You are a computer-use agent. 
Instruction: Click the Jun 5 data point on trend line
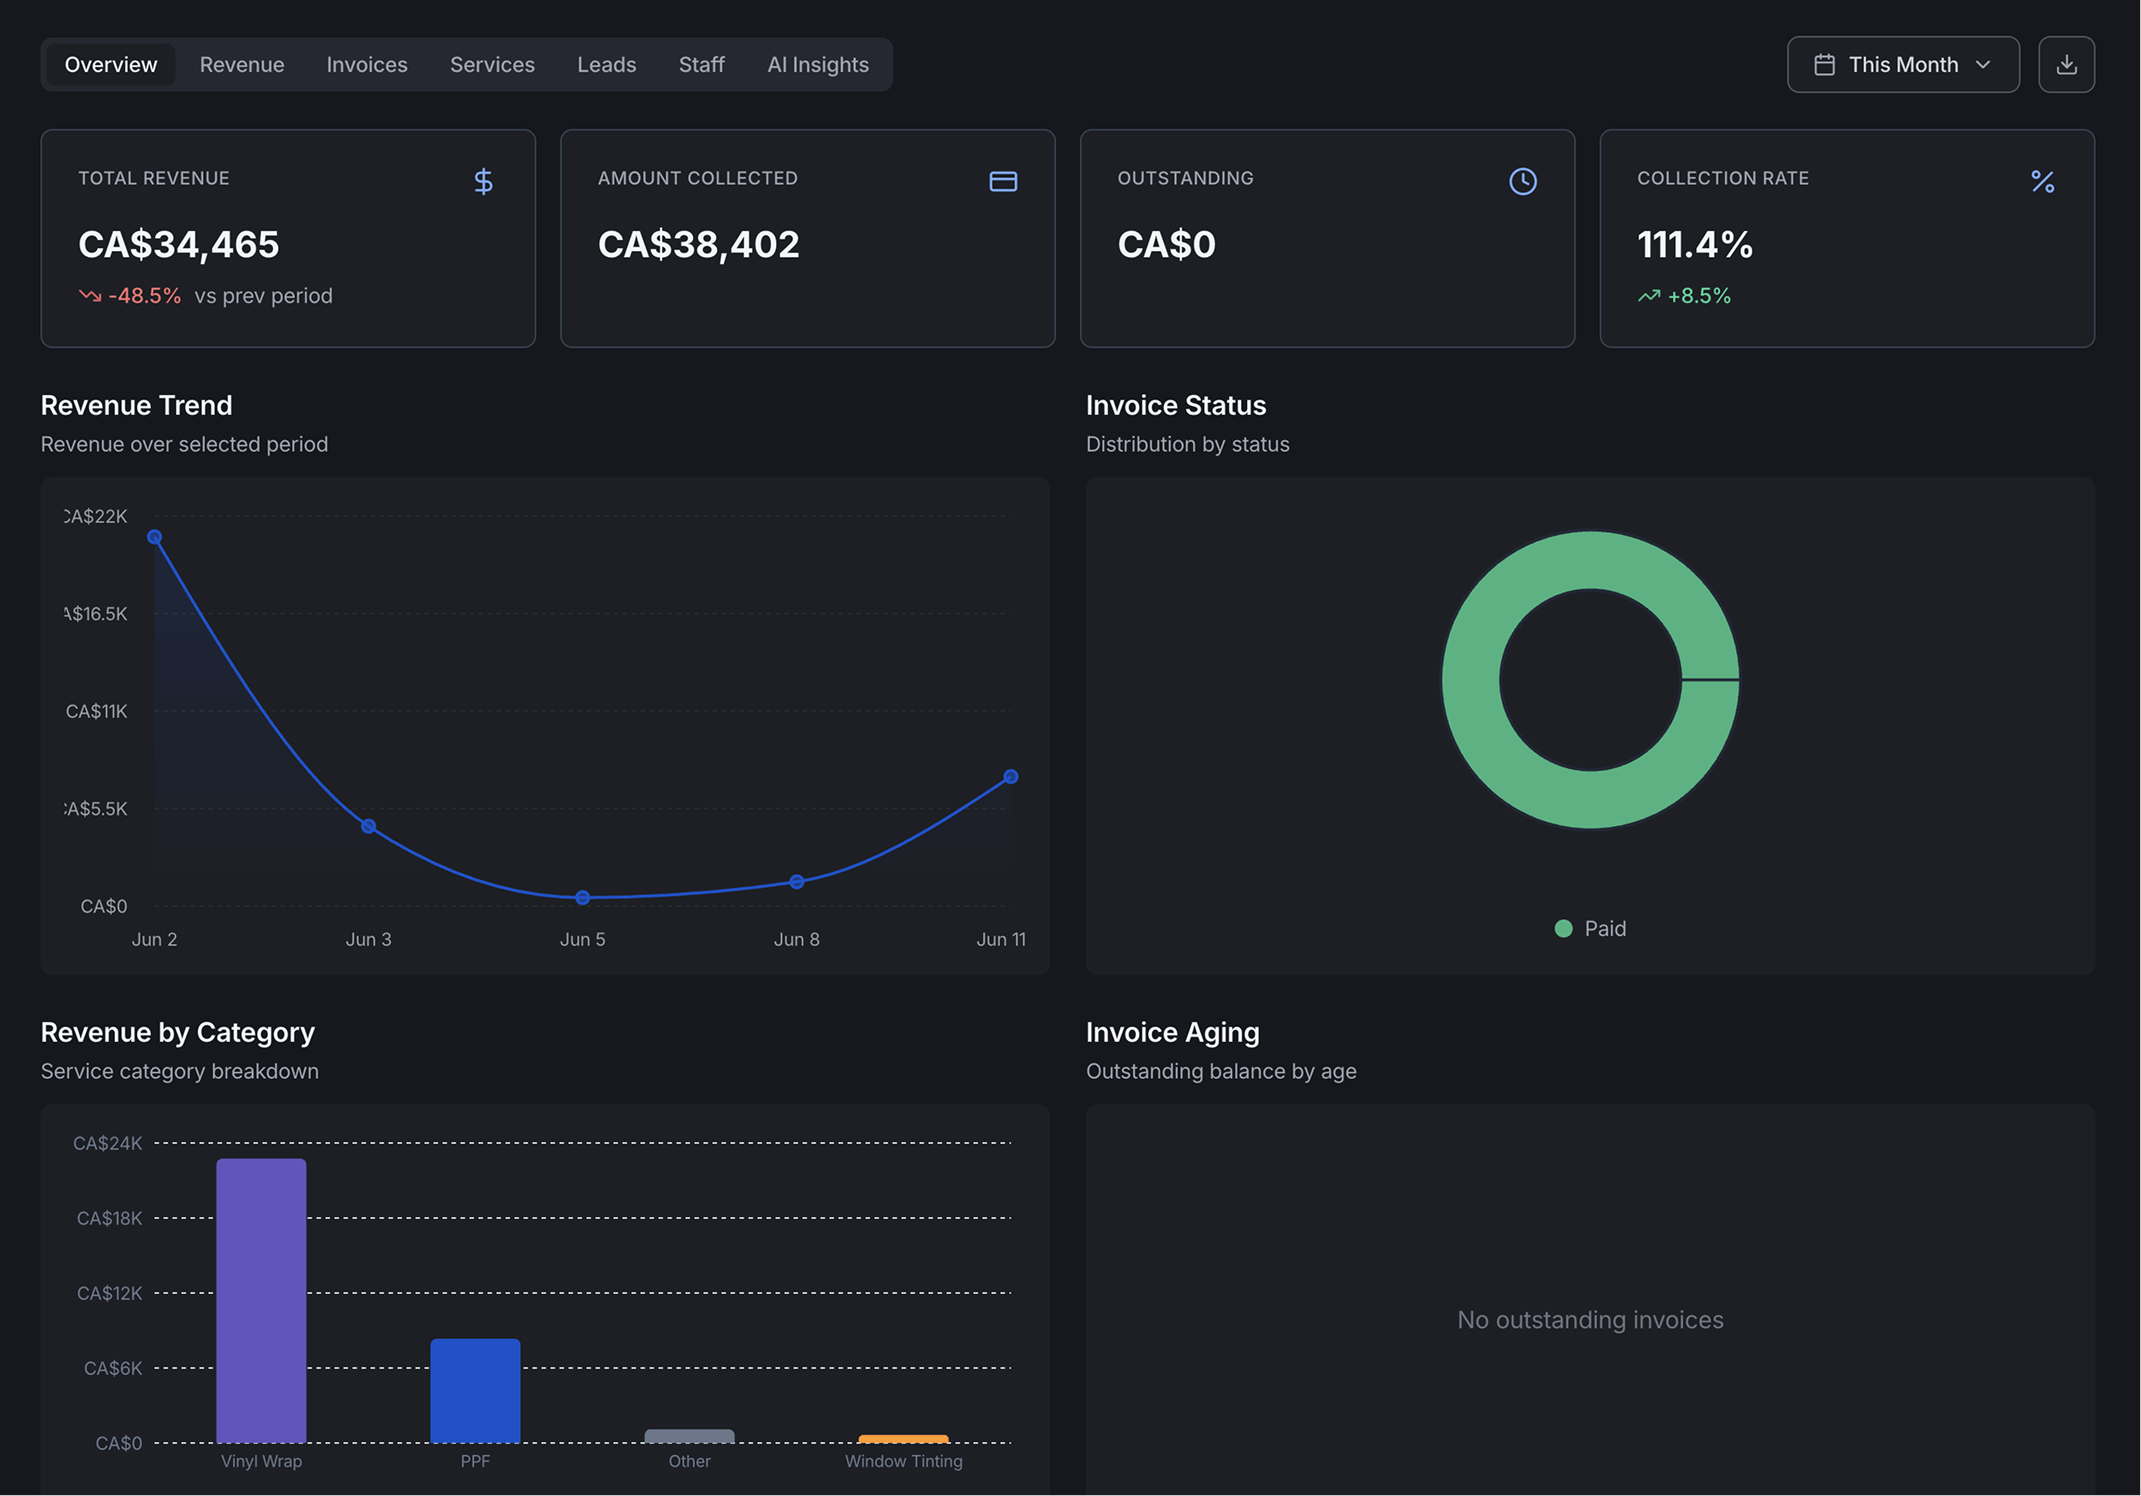click(582, 898)
